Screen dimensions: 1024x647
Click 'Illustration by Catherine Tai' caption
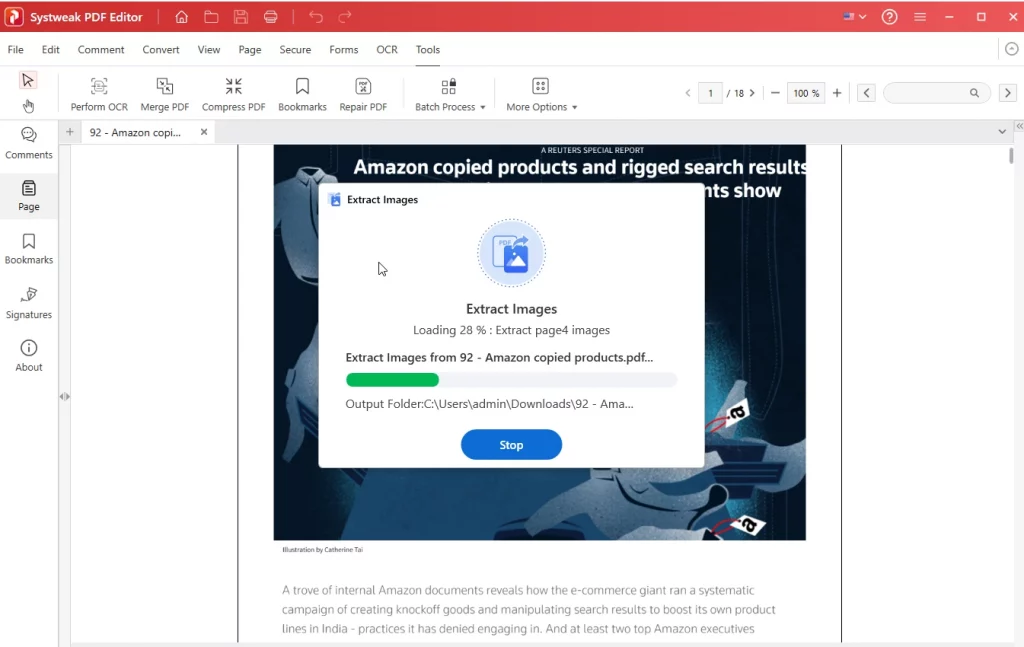pyautogui.click(x=323, y=549)
